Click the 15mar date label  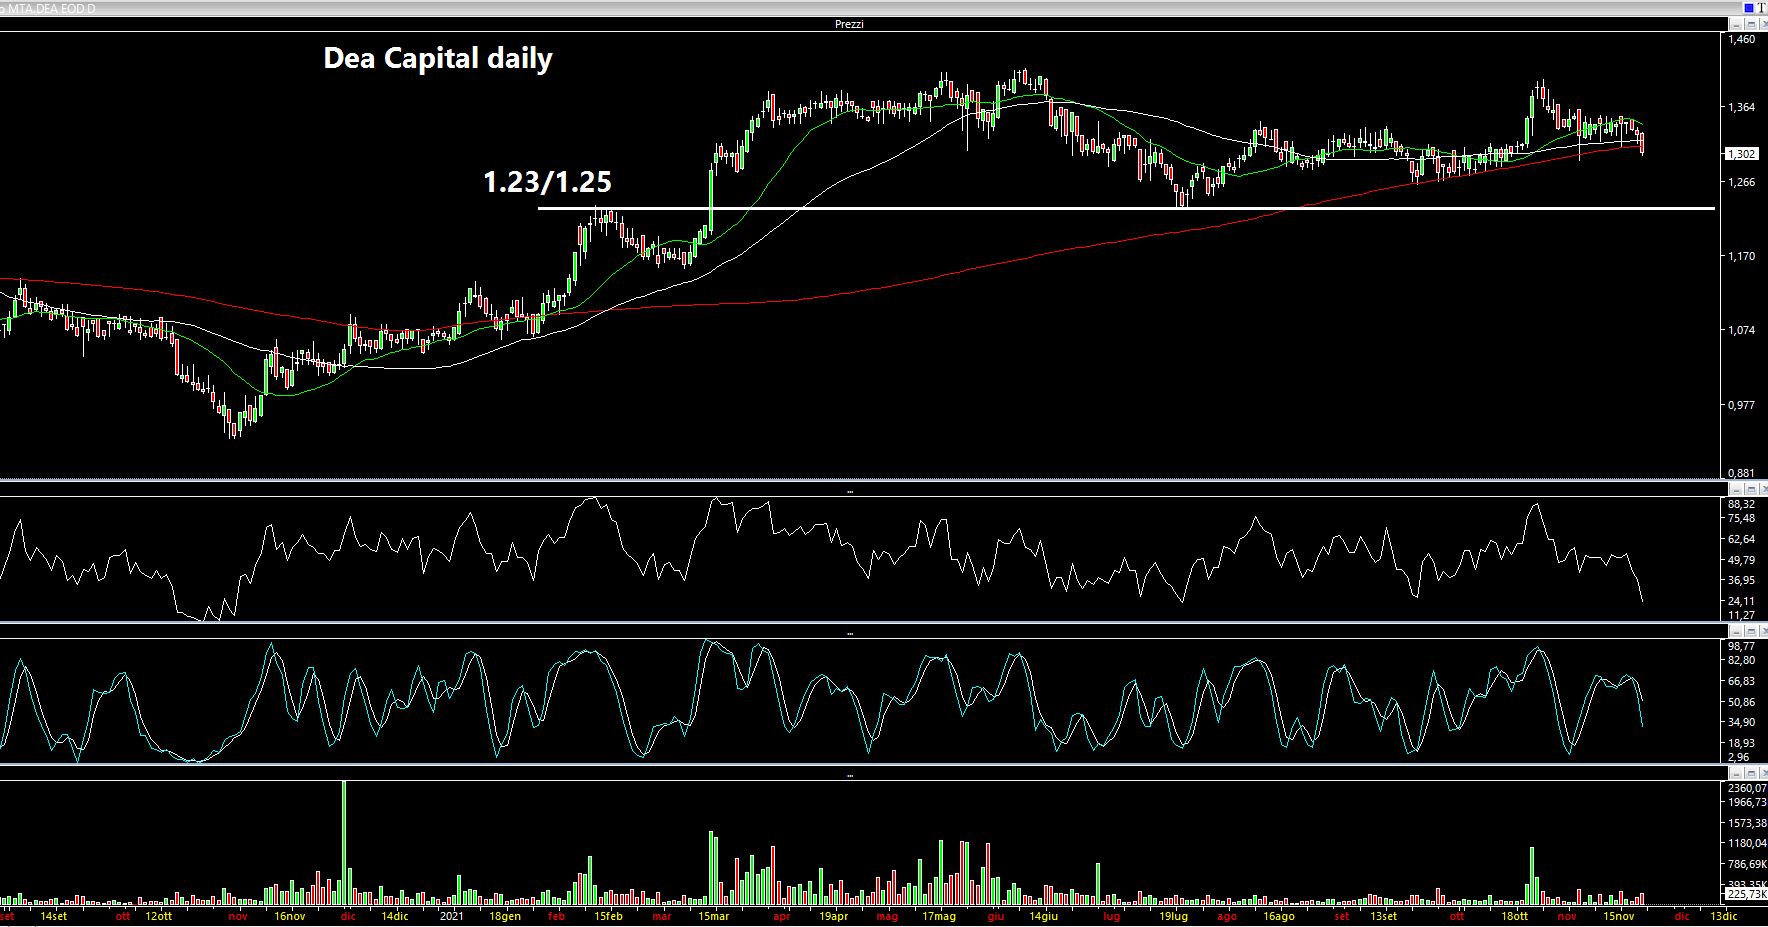(714, 916)
